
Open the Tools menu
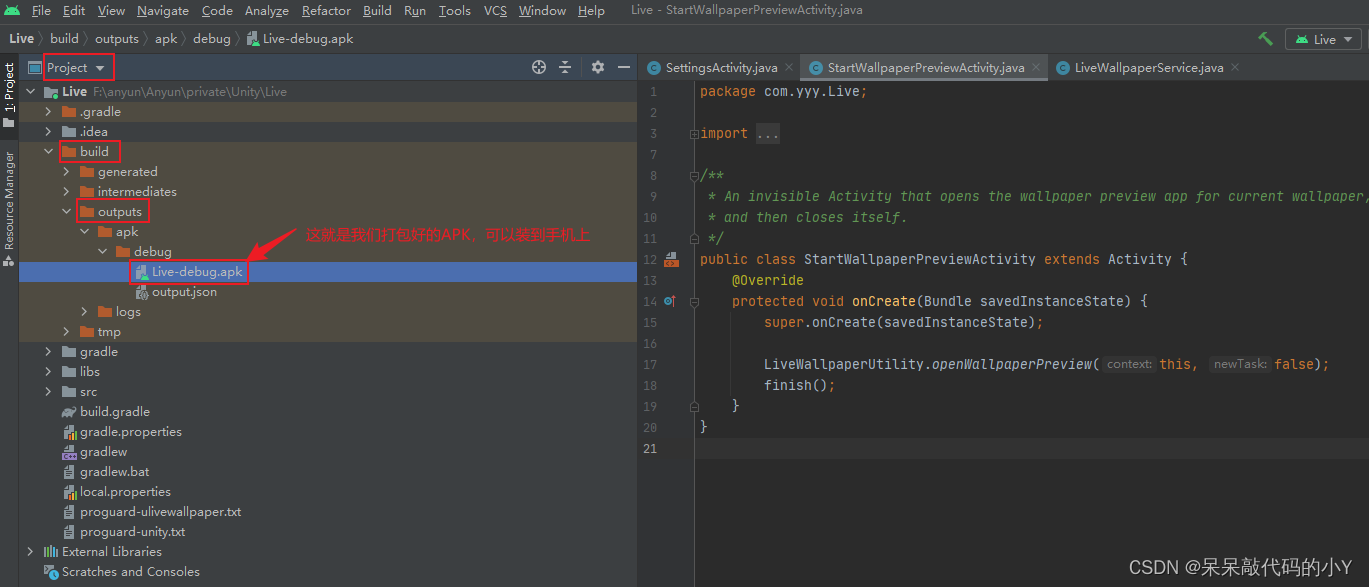click(x=455, y=11)
